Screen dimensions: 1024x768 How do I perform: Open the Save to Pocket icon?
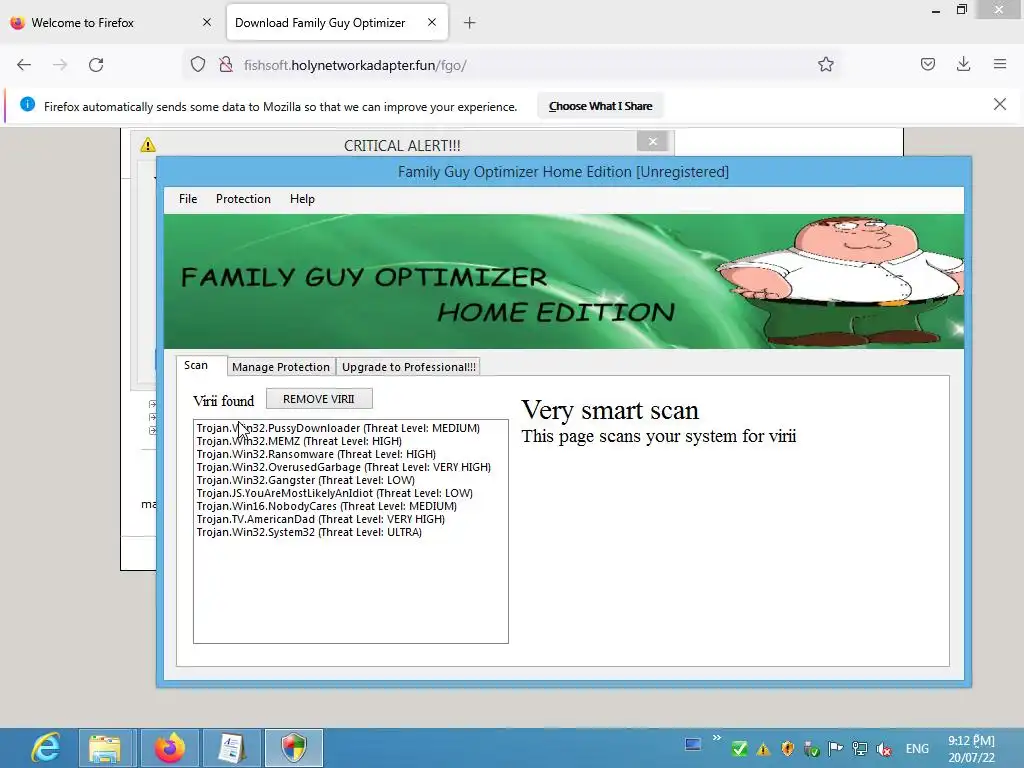click(928, 64)
